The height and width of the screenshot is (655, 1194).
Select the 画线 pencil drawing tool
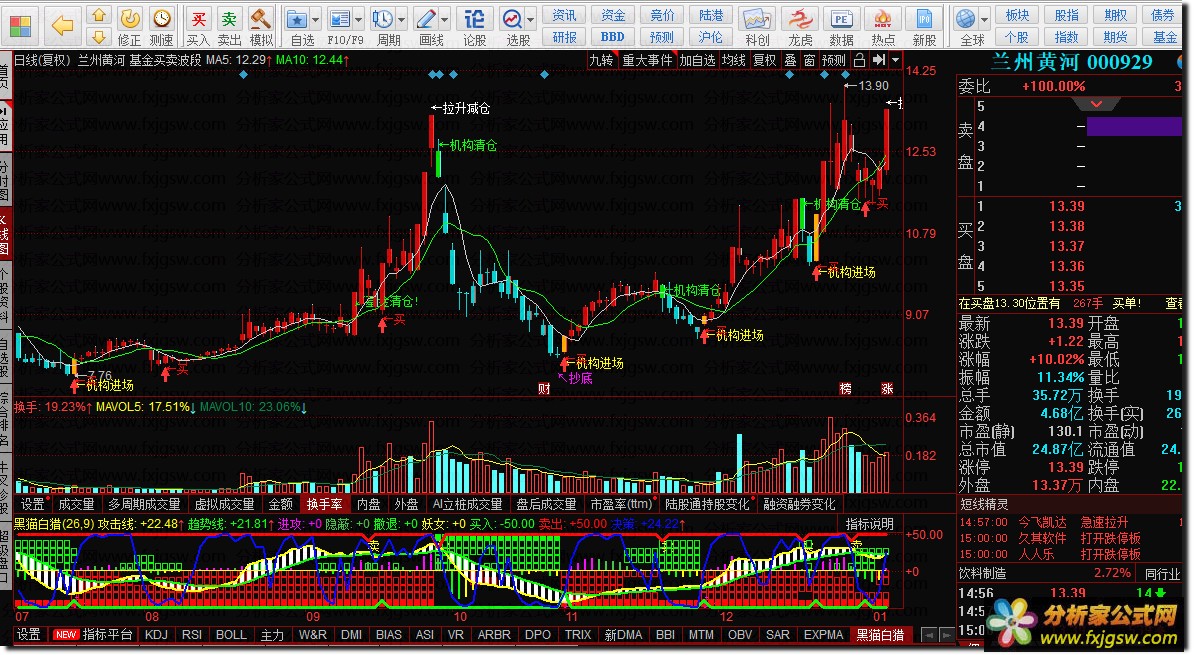(x=426, y=18)
